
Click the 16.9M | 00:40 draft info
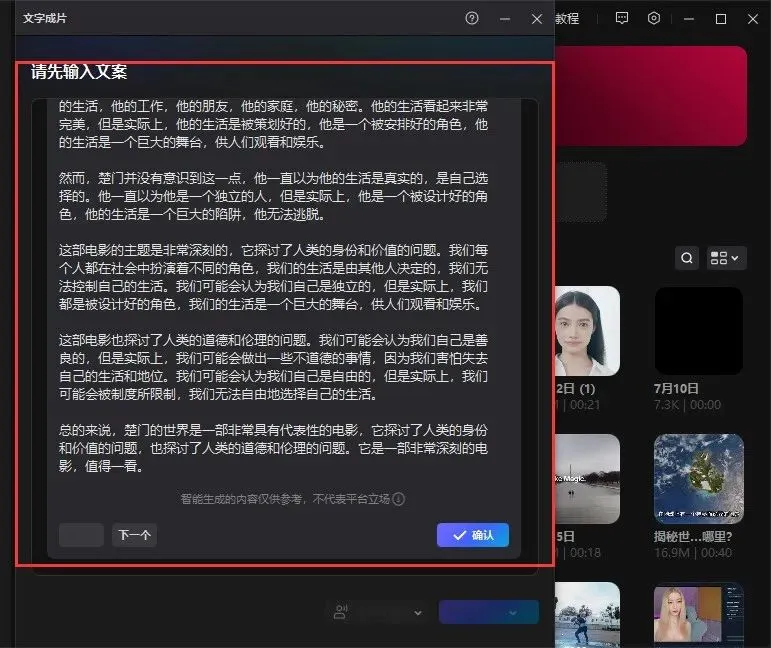[x=693, y=553]
